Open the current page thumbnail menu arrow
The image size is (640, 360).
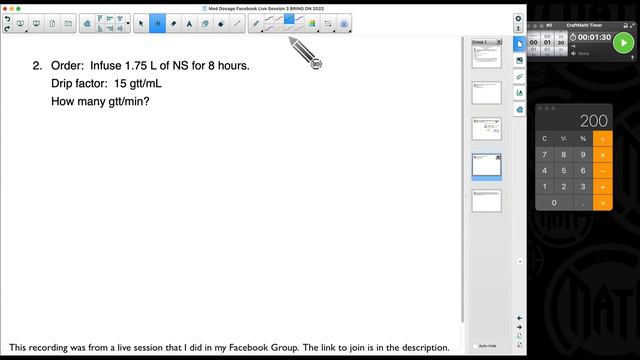tap(498, 157)
